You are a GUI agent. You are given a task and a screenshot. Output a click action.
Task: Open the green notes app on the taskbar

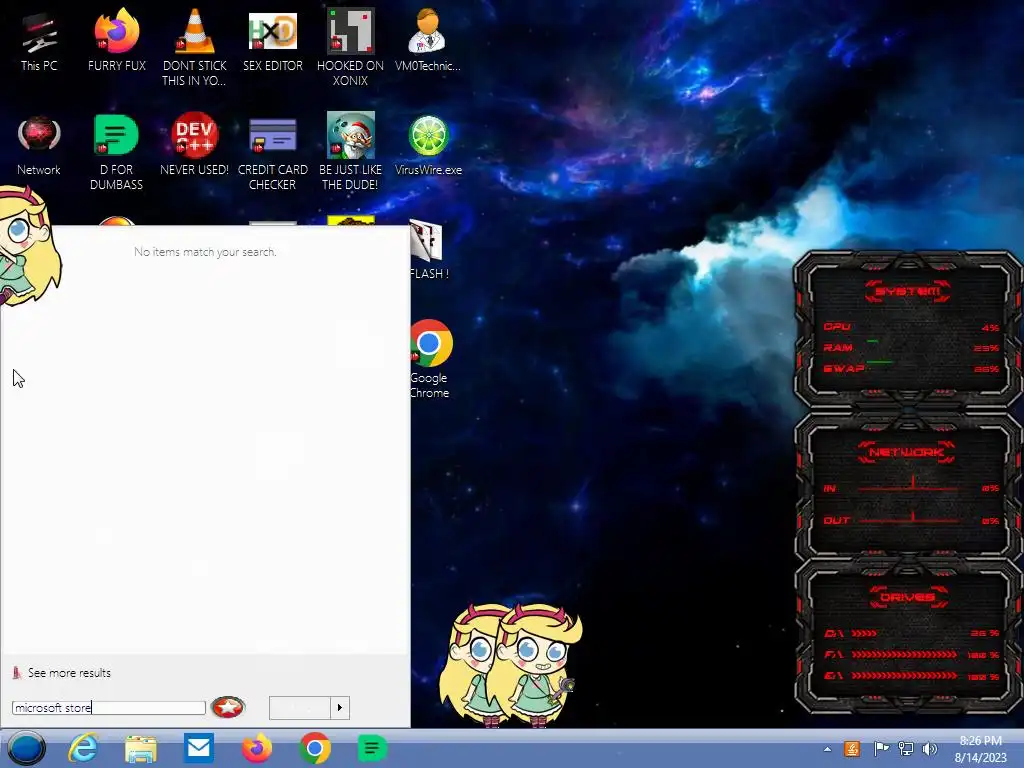click(372, 748)
